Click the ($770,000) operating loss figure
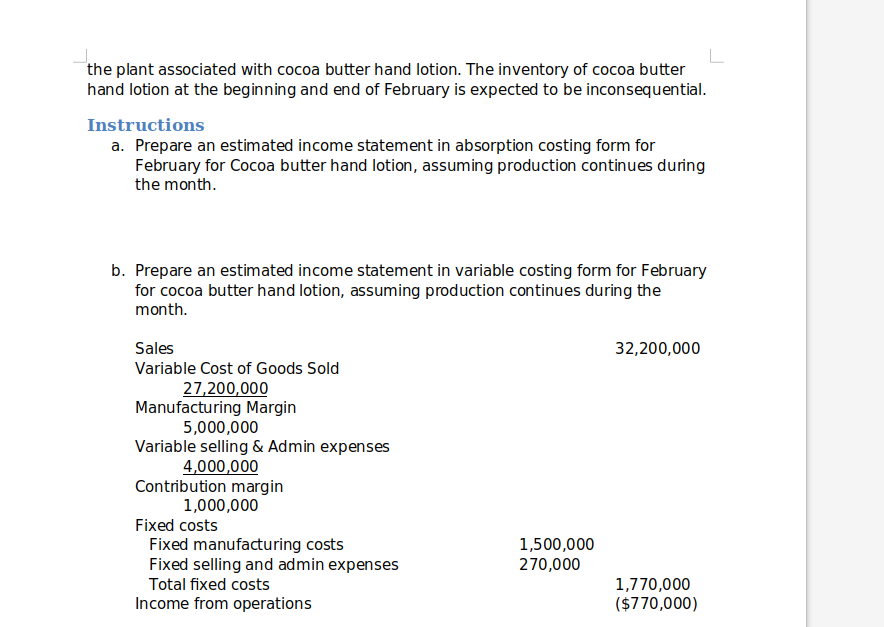This screenshot has height=627, width=884. tap(656, 604)
